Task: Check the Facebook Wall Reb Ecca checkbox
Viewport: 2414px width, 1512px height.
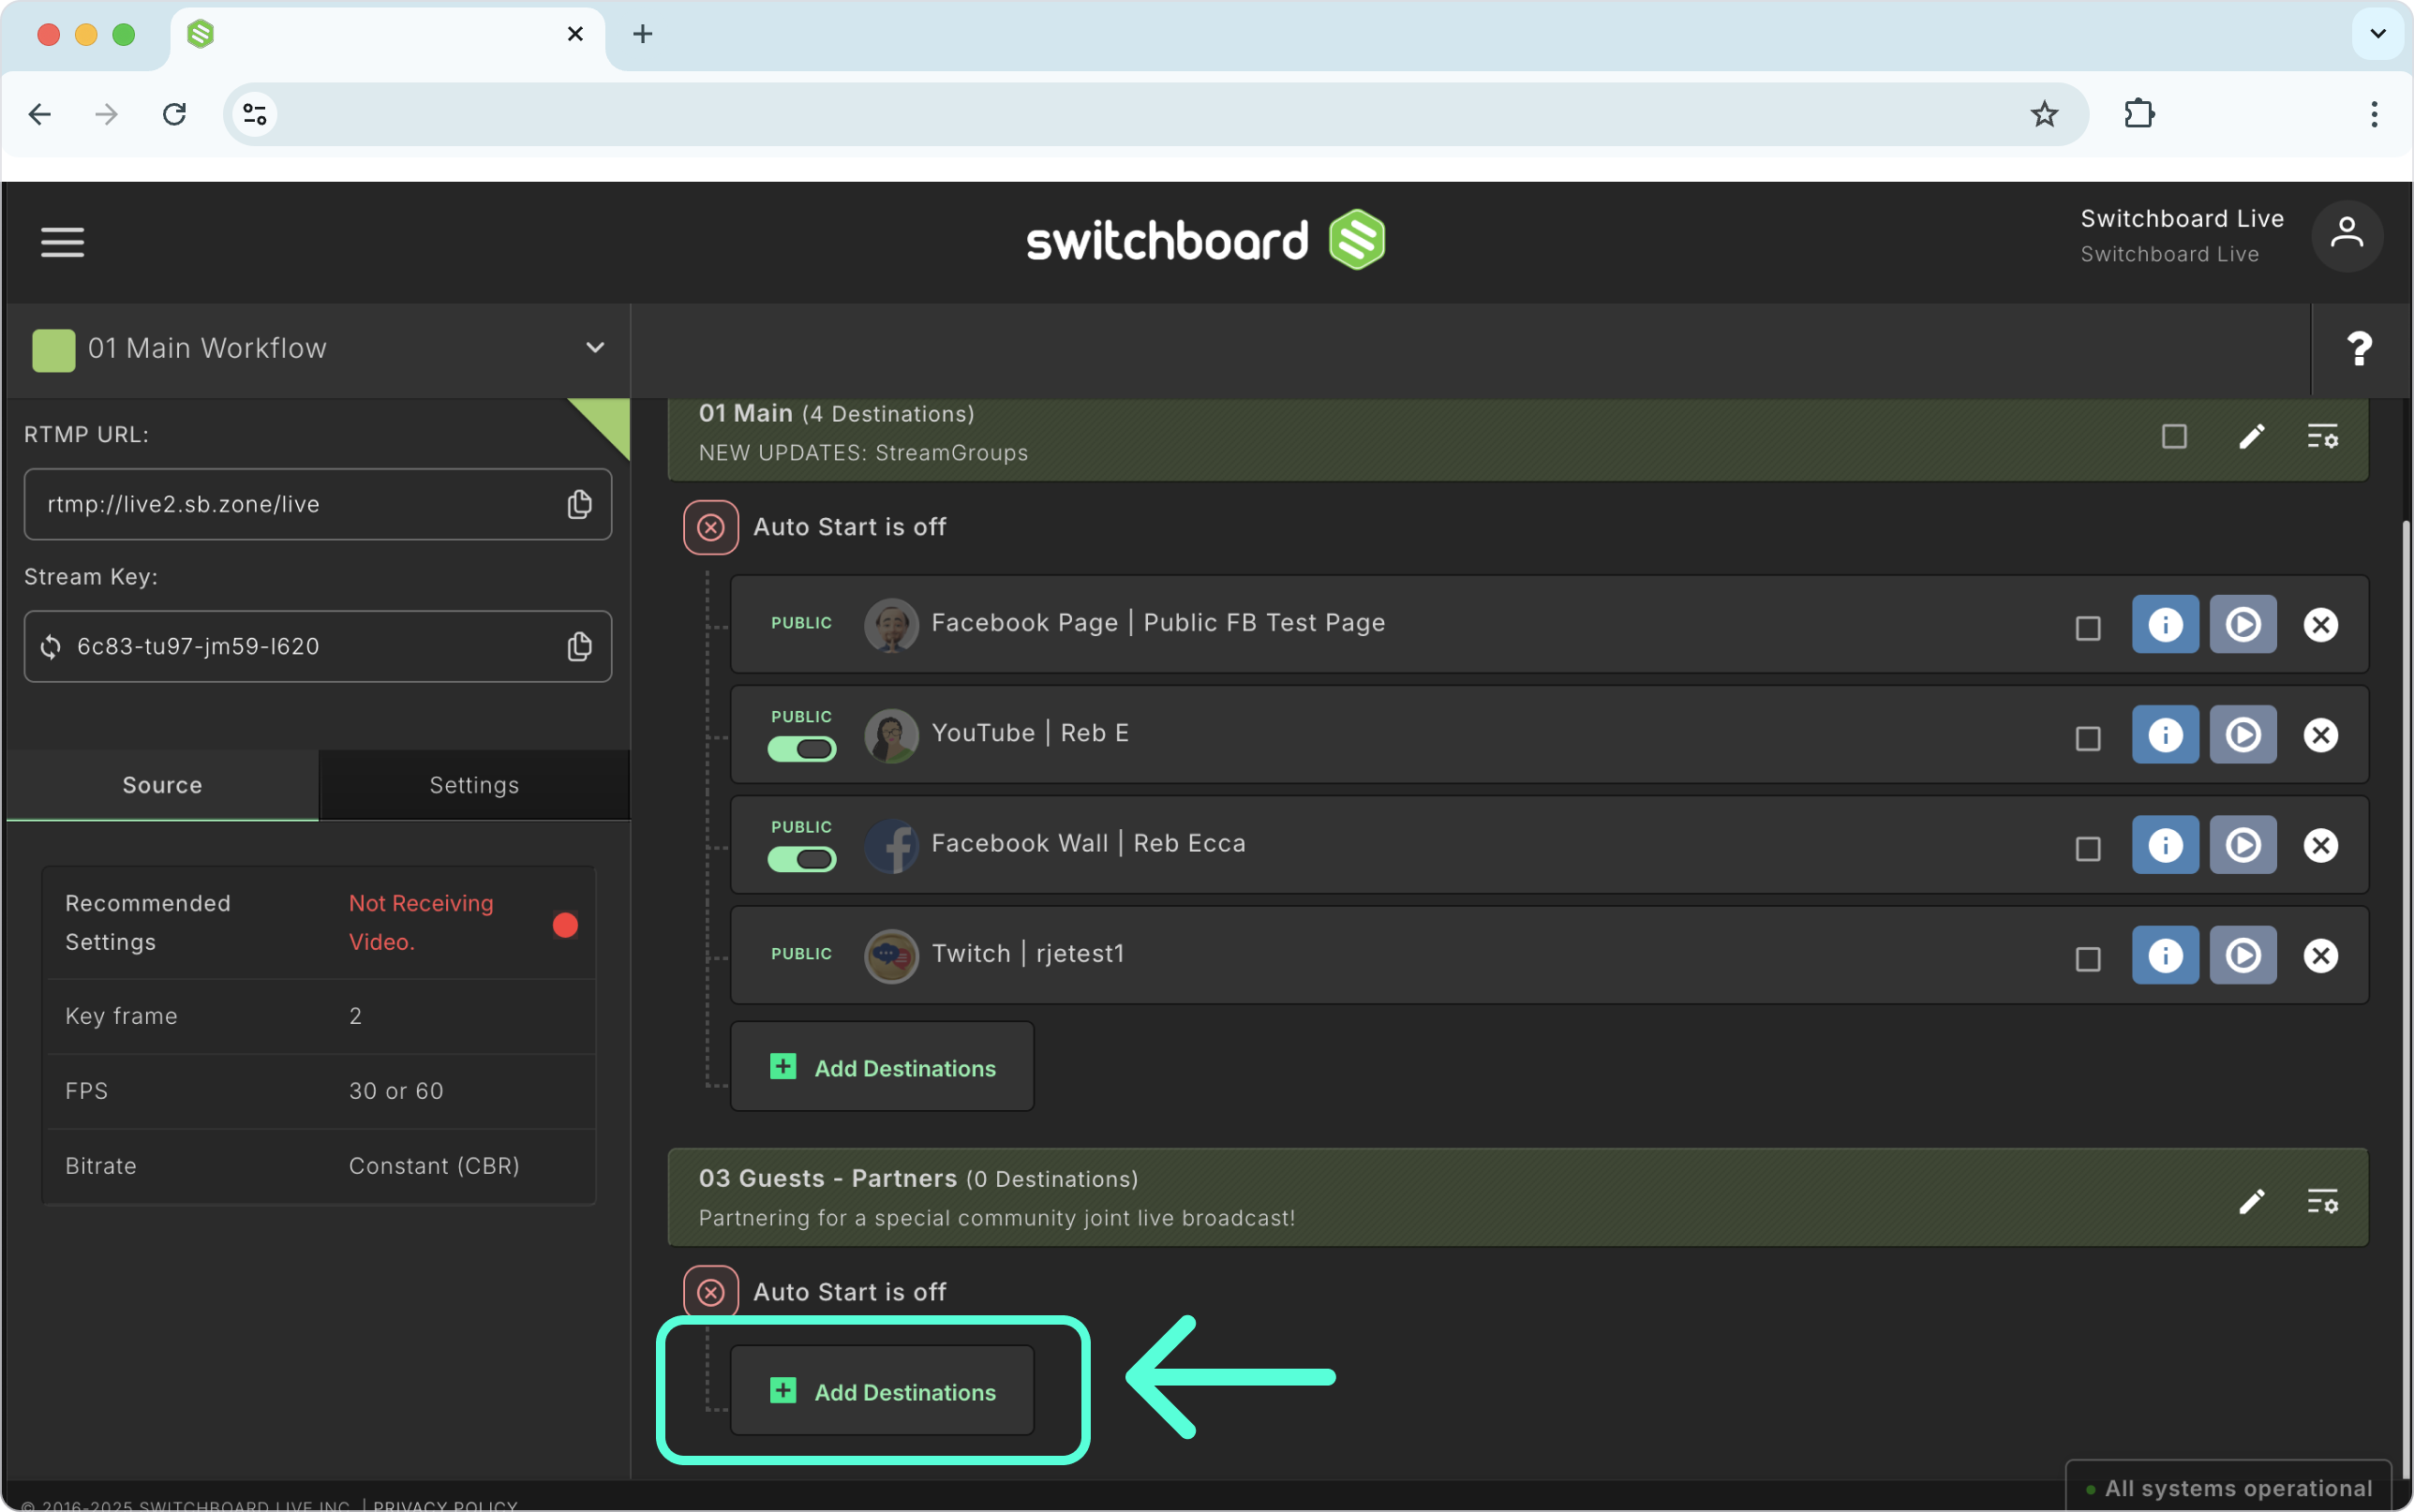Action: [2088, 848]
